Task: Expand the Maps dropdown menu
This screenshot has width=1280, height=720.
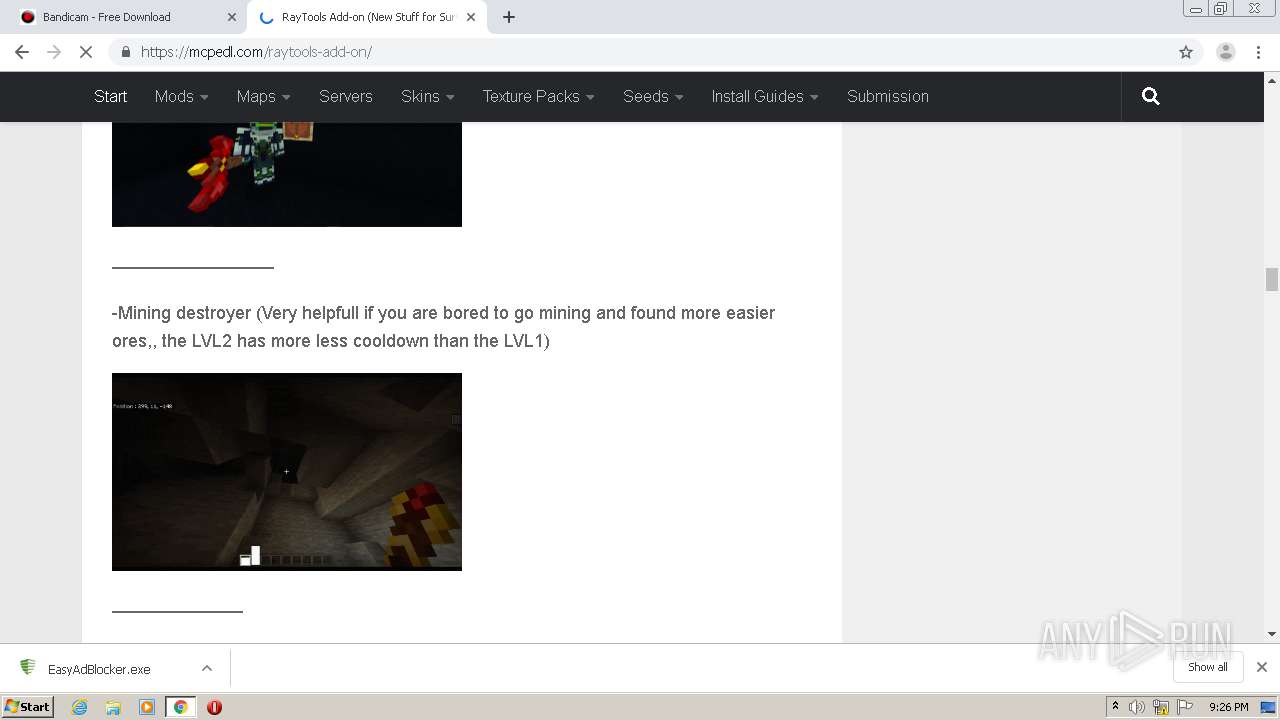Action: pyautogui.click(x=263, y=96)
